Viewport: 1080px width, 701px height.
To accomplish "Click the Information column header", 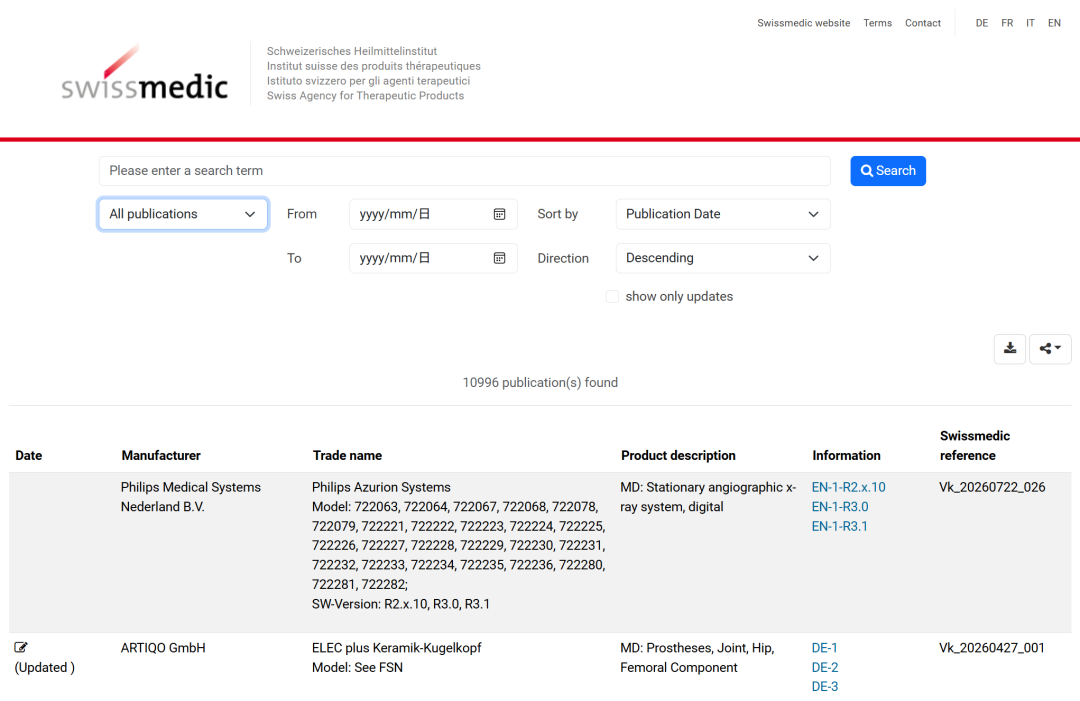I will click(x=847, y=456).
